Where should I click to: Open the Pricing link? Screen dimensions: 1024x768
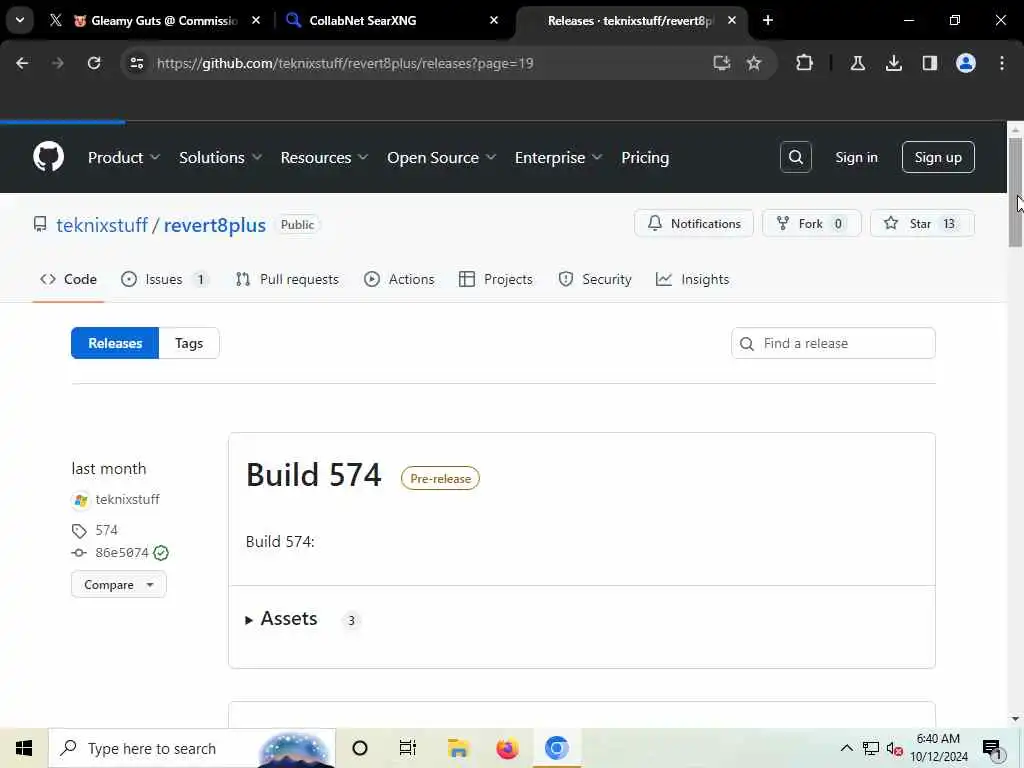645,157
